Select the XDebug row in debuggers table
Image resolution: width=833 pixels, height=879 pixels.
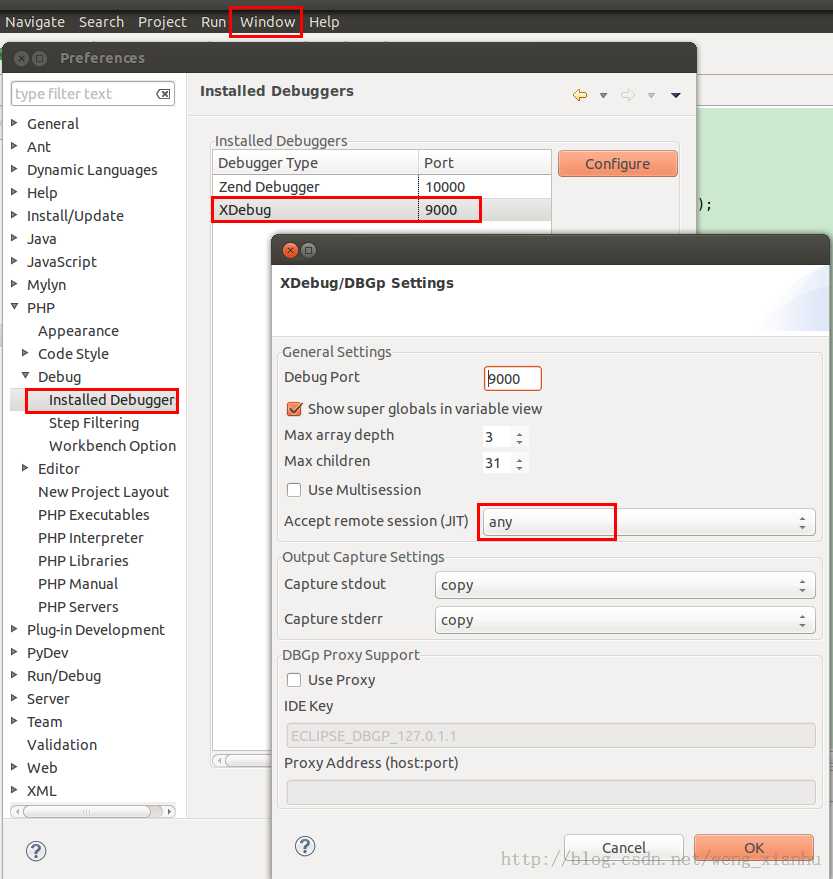[381, 210]
